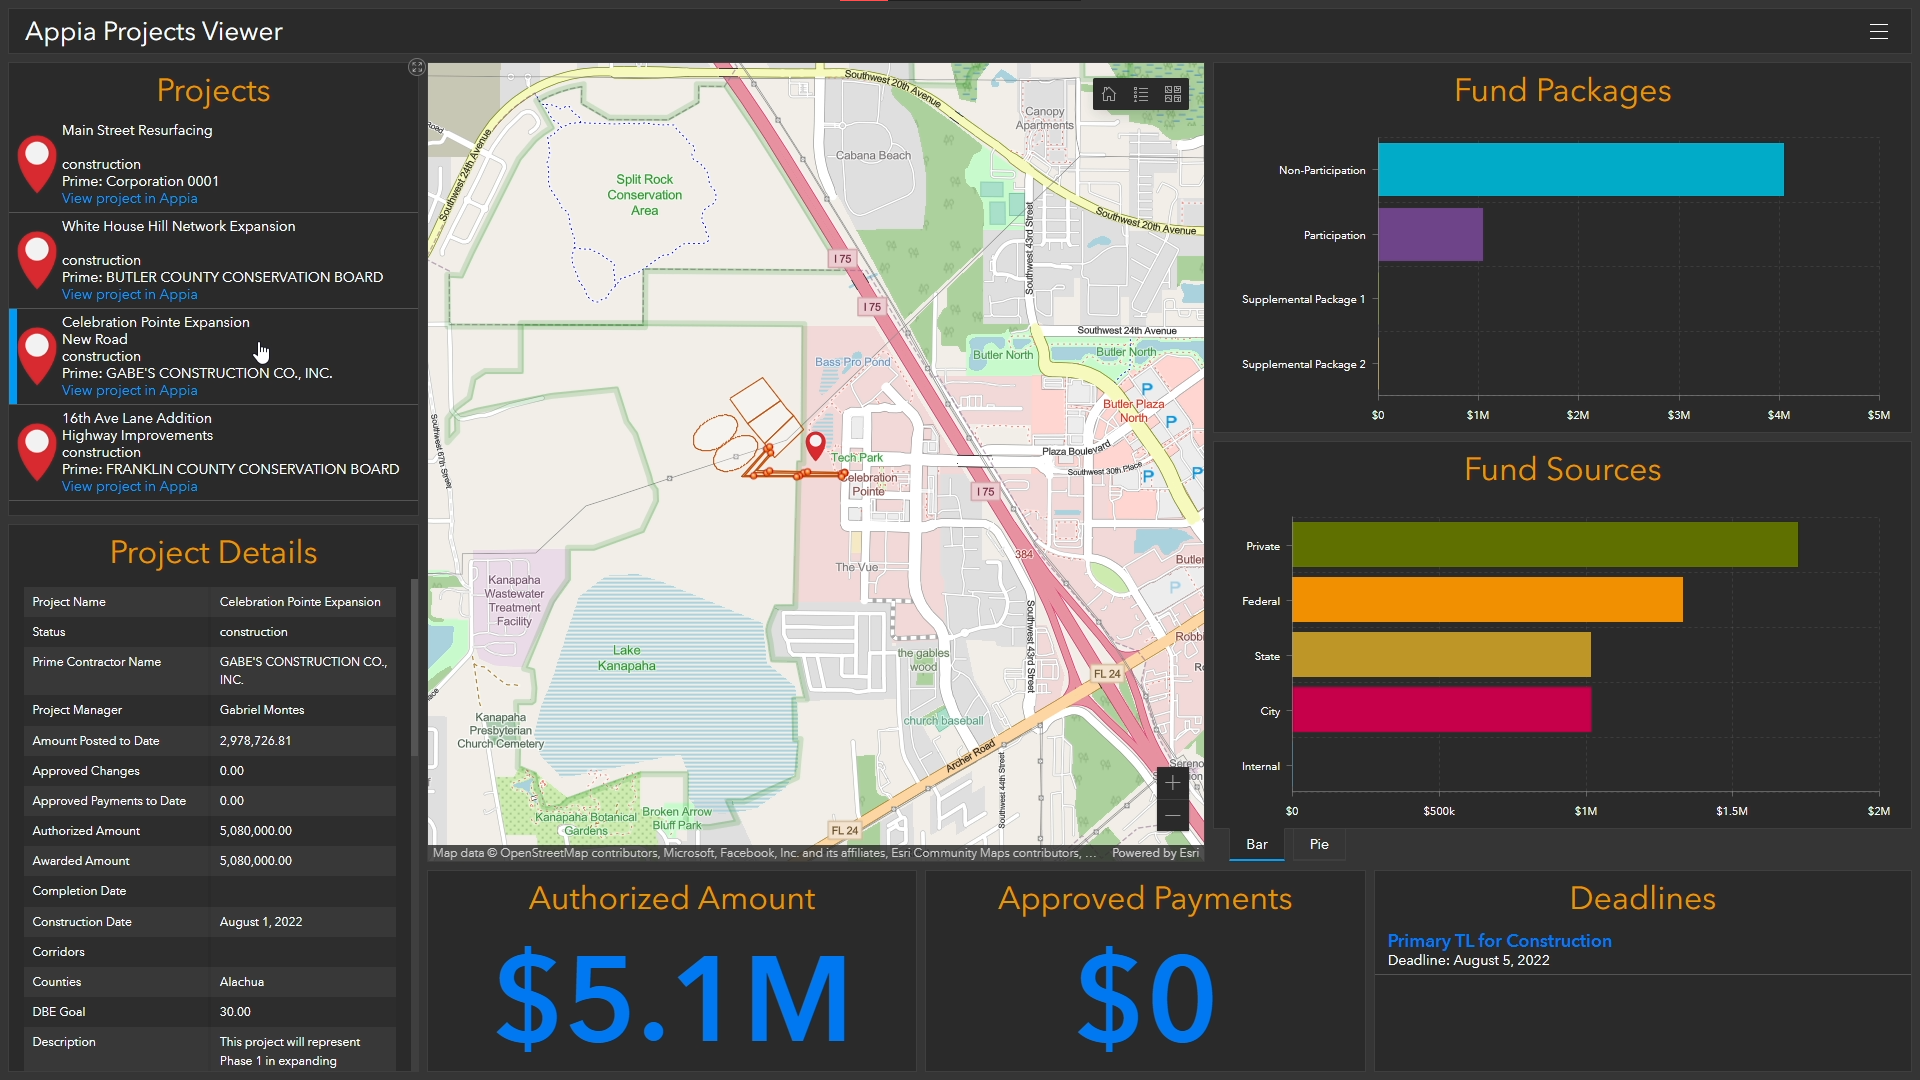
Task: Open the map legend list icon
Action: coord(1141,94)
